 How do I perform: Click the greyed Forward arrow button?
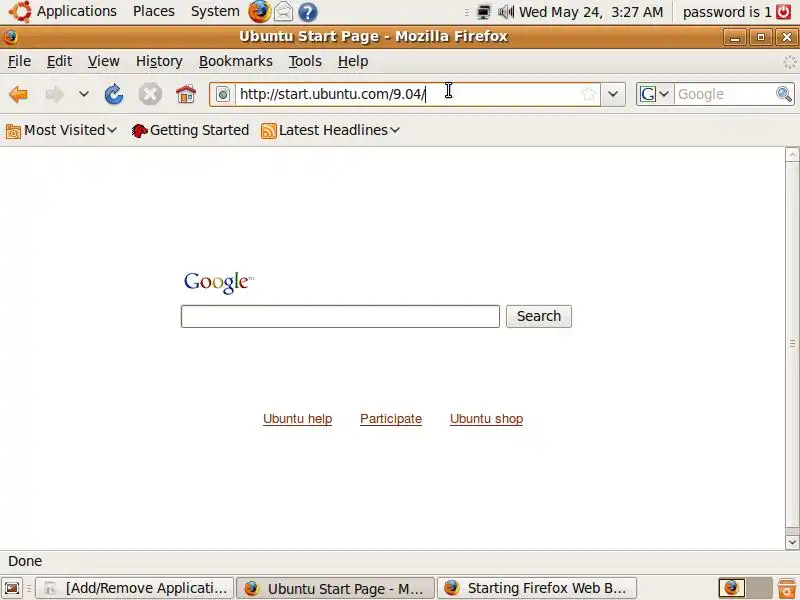(55, 94)
